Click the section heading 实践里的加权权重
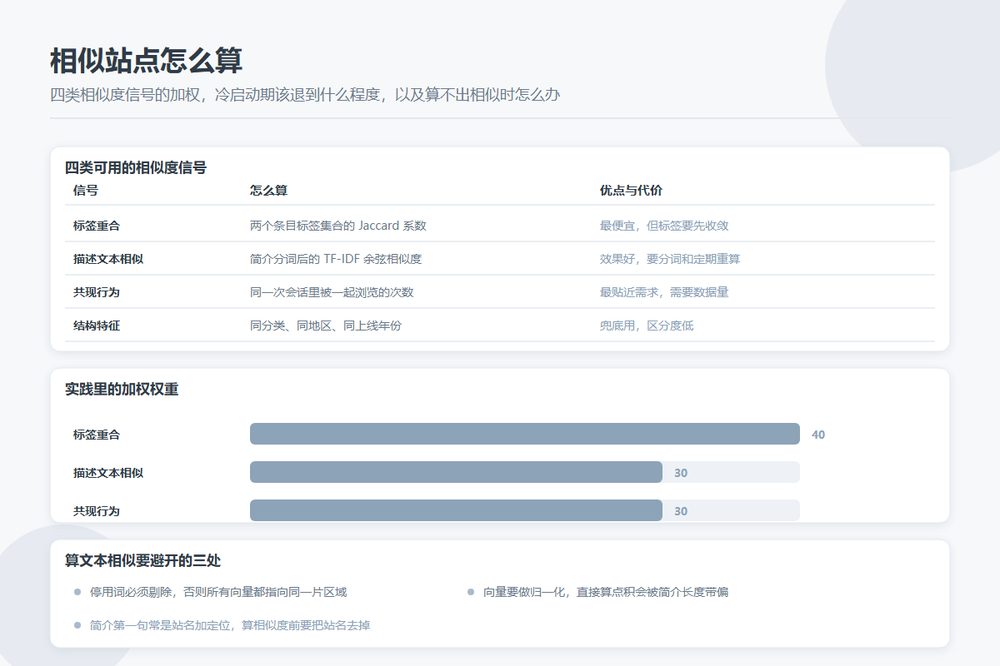The height and width of the screenshot is (666, 1000). coord(122,389)
